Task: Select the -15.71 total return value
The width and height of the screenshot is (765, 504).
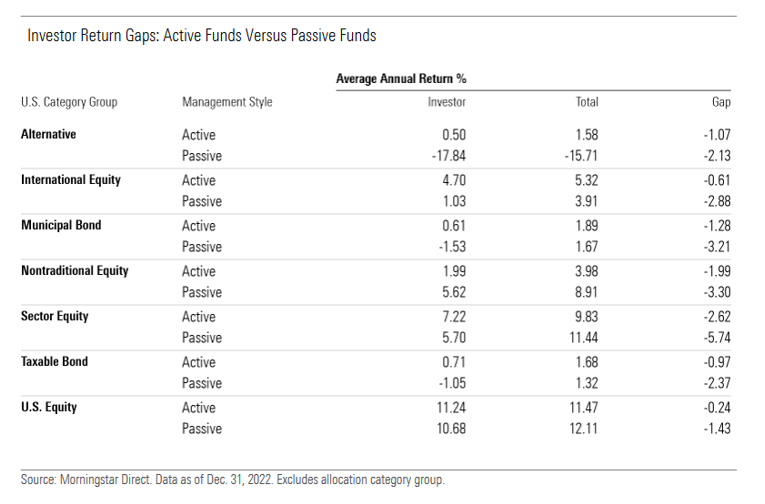Action: coord(580,156)
